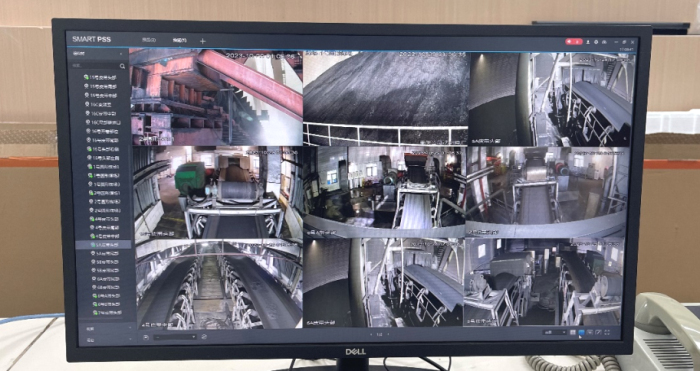The height and width of the screenshot is (371, 700).
Task: Expand the device list dropdown header
Action: click(x=99, y=54)
